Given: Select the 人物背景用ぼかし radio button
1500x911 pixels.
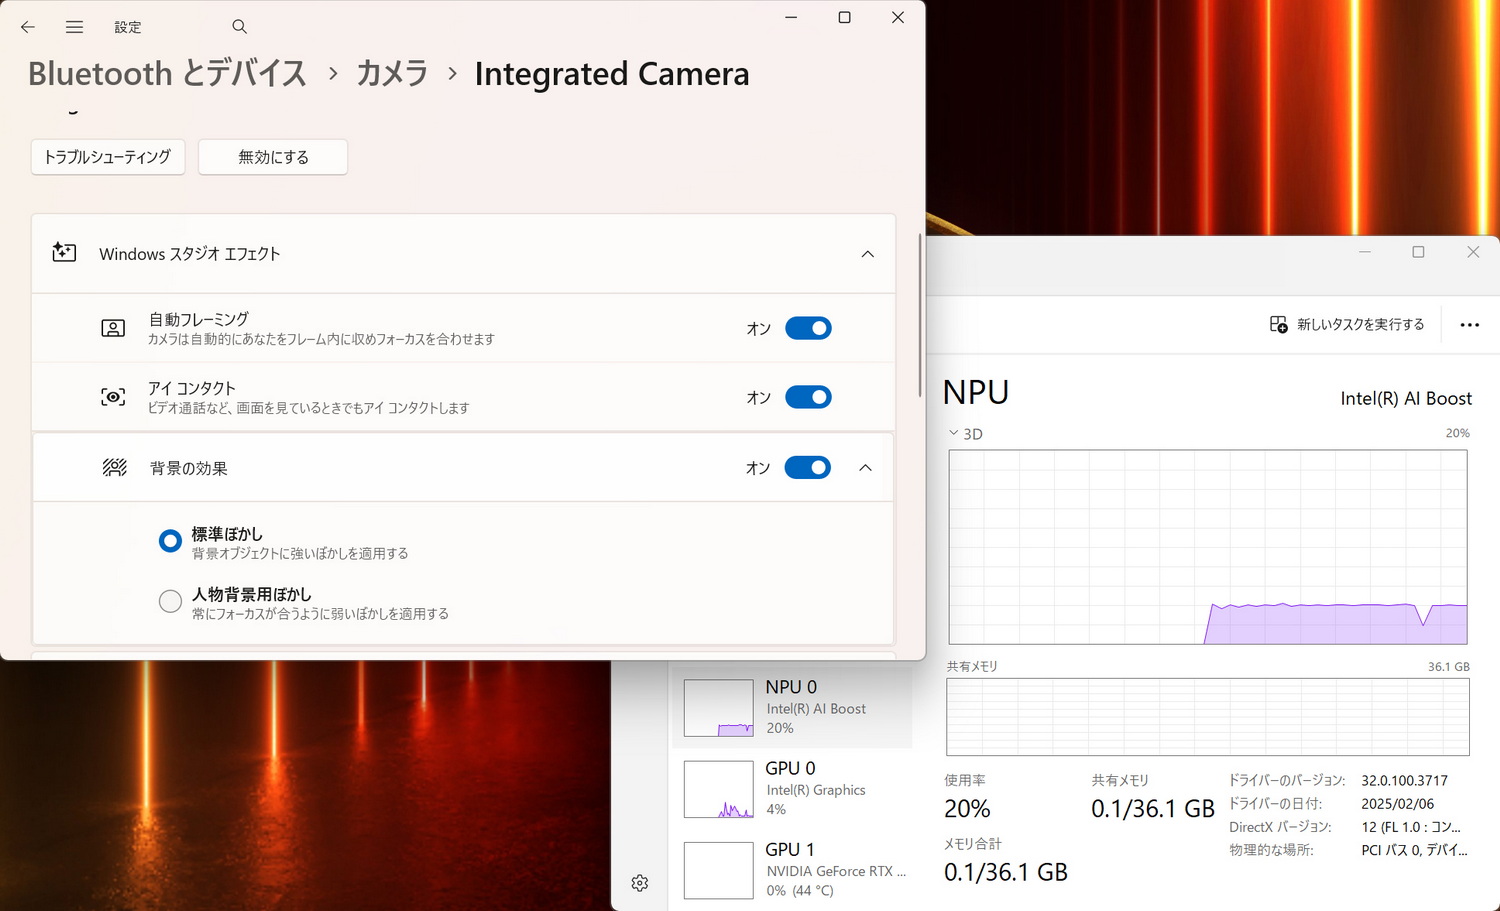Looking at the screenshot, I should (x=170, y=600).
